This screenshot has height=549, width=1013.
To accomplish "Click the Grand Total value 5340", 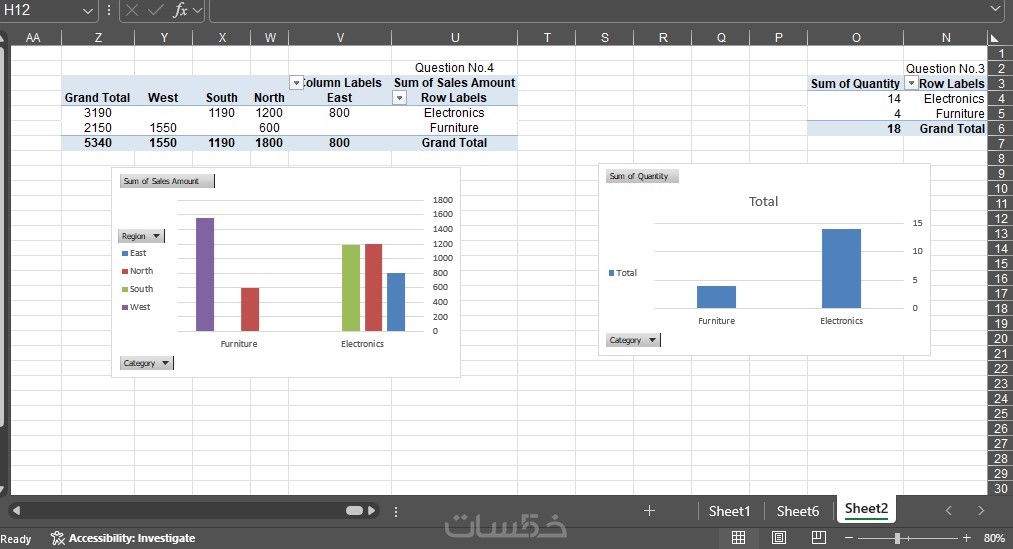I will coord(98,143).
